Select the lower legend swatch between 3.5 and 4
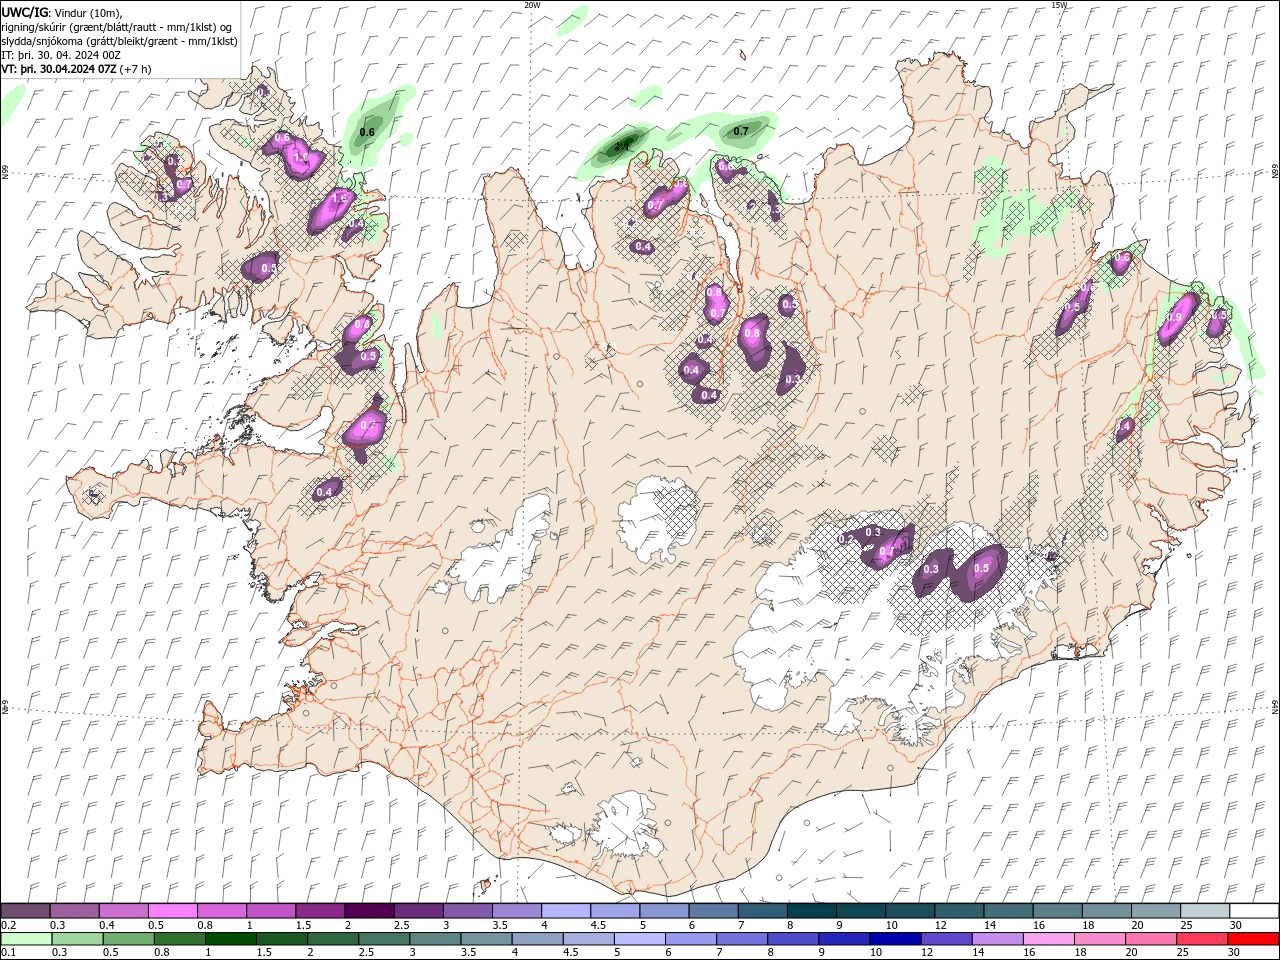 (x=486, y=939)
